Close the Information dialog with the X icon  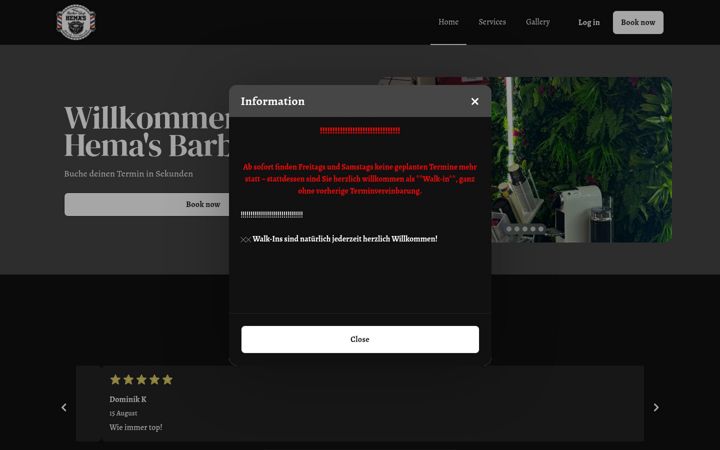point(475,101)
